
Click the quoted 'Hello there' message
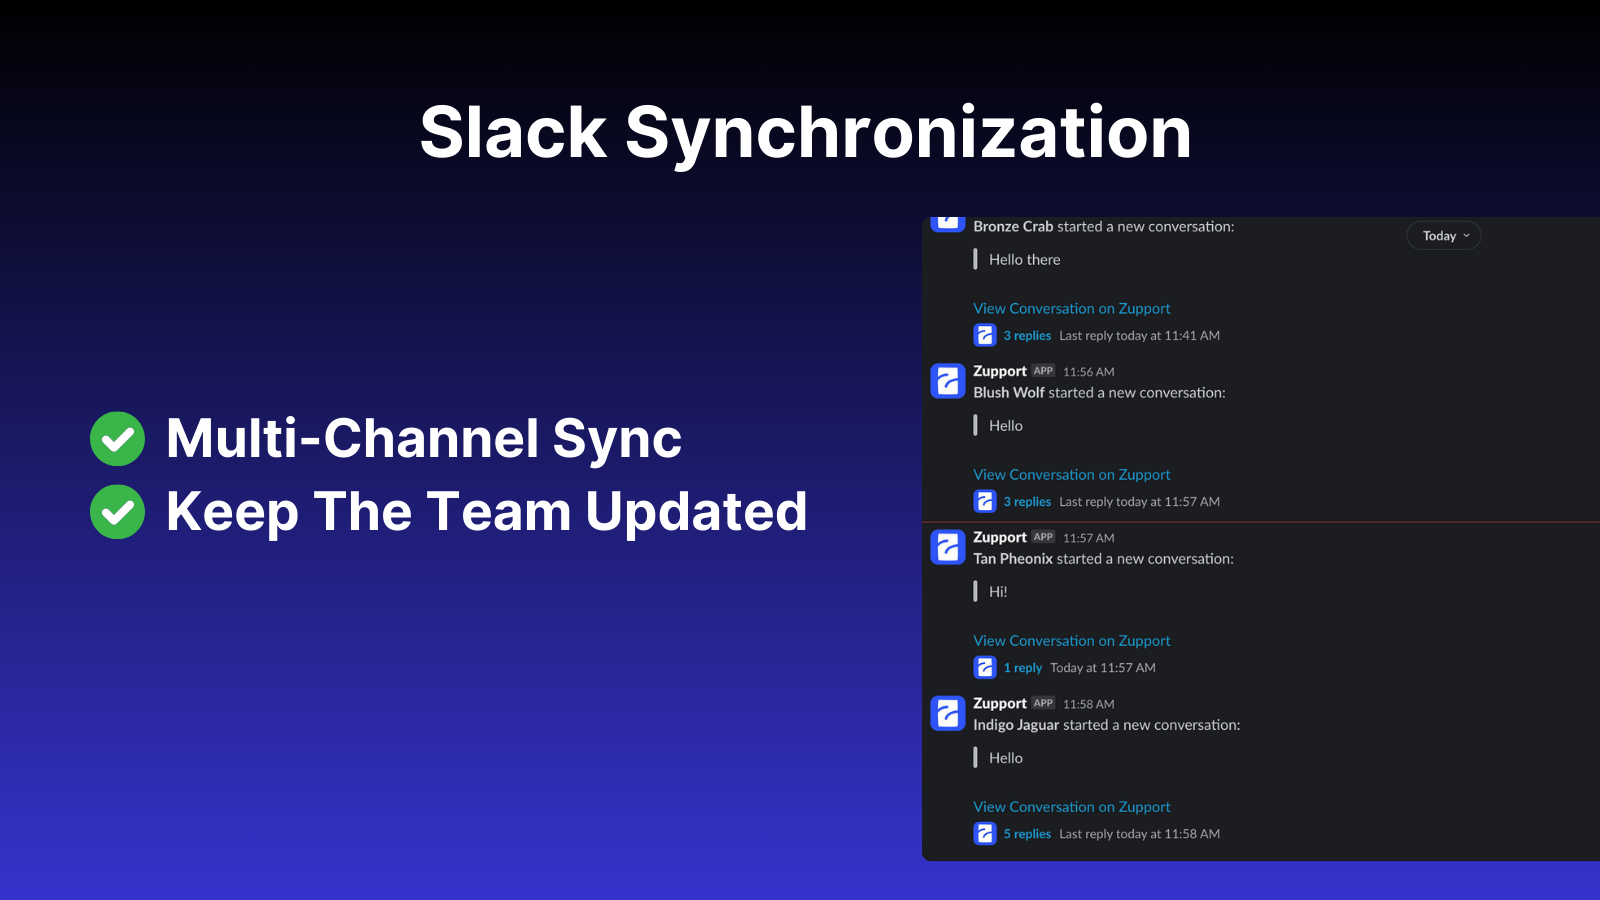(x=1024, y=260)
